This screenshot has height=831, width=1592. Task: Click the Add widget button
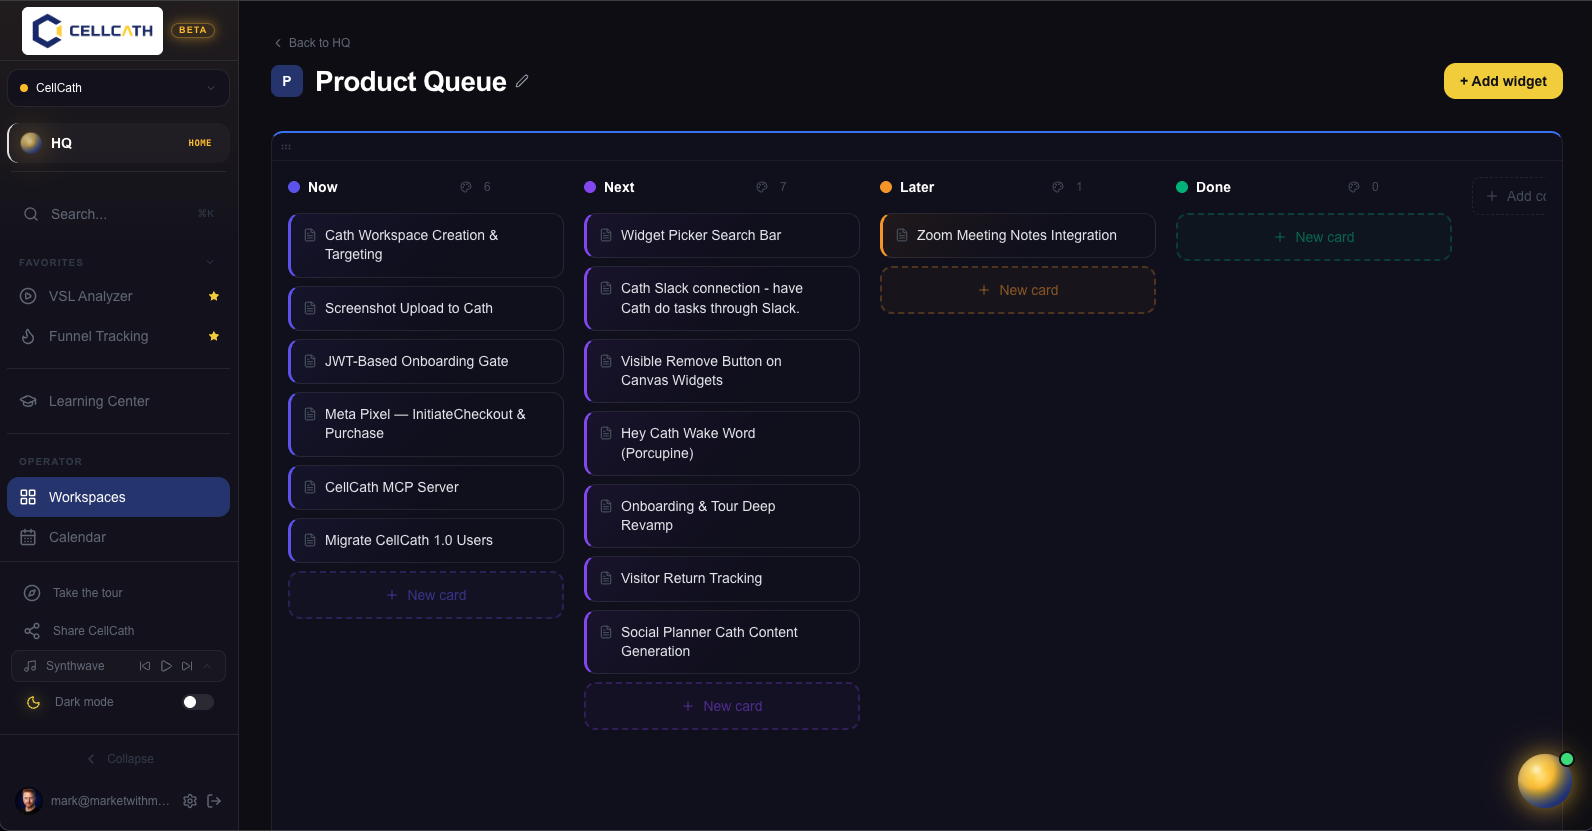click(x=1503, y=81)
